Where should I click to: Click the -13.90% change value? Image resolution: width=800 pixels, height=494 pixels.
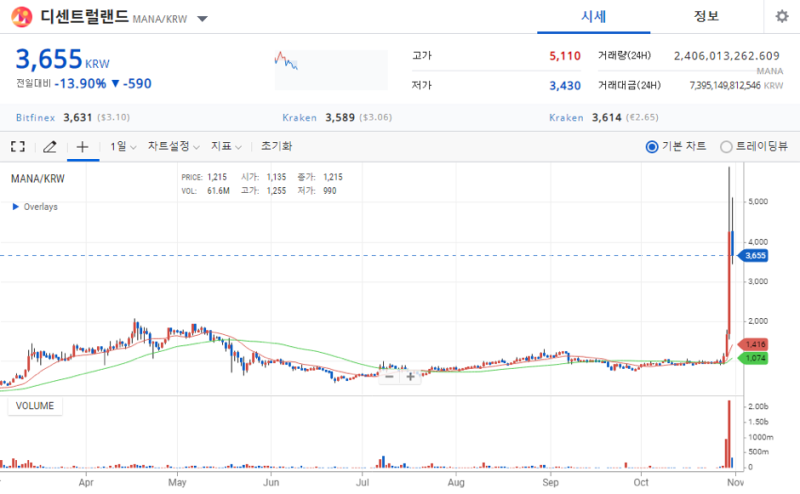pyautogui.click(x=81, y=84)
